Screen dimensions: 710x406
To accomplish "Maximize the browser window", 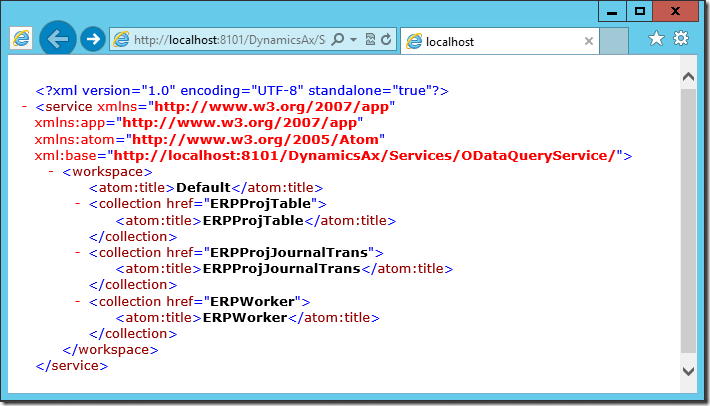I will point(639,11).
